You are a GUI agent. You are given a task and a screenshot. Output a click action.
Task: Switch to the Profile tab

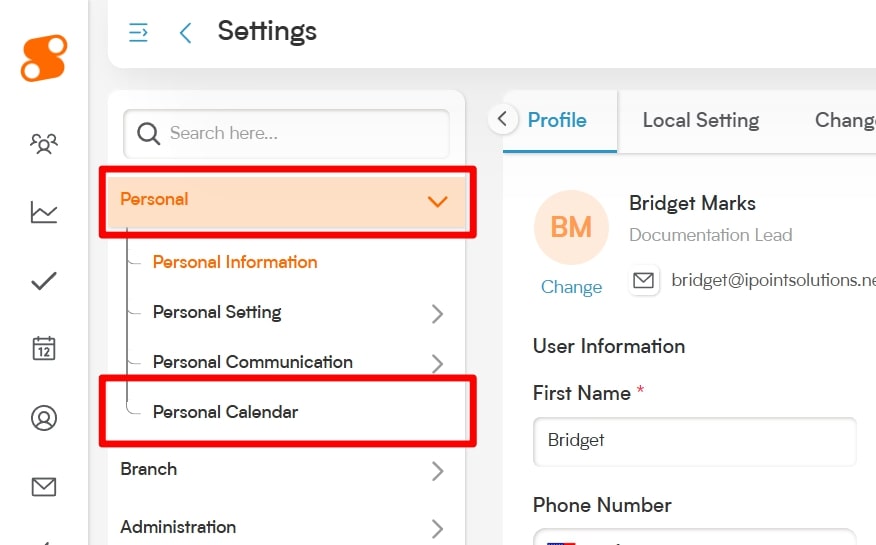557,121
